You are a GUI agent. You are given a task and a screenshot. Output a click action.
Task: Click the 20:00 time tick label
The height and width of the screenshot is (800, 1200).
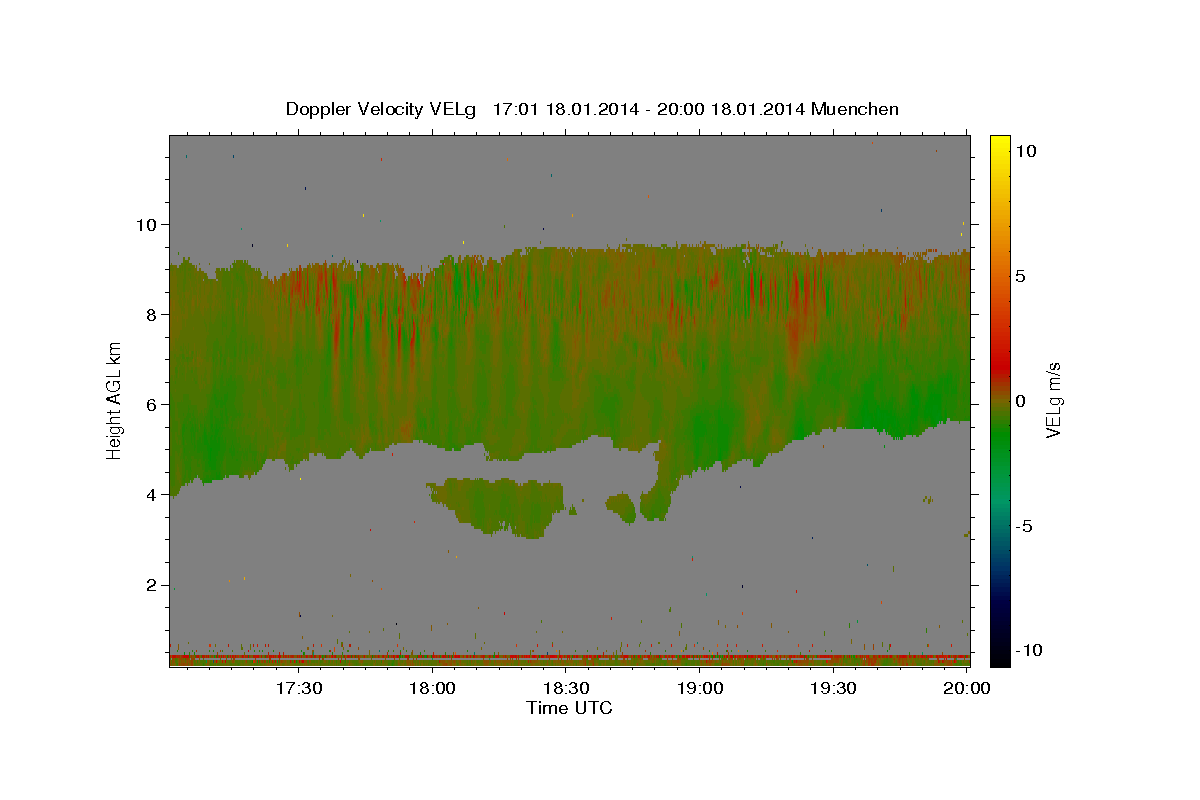(966, 688)
